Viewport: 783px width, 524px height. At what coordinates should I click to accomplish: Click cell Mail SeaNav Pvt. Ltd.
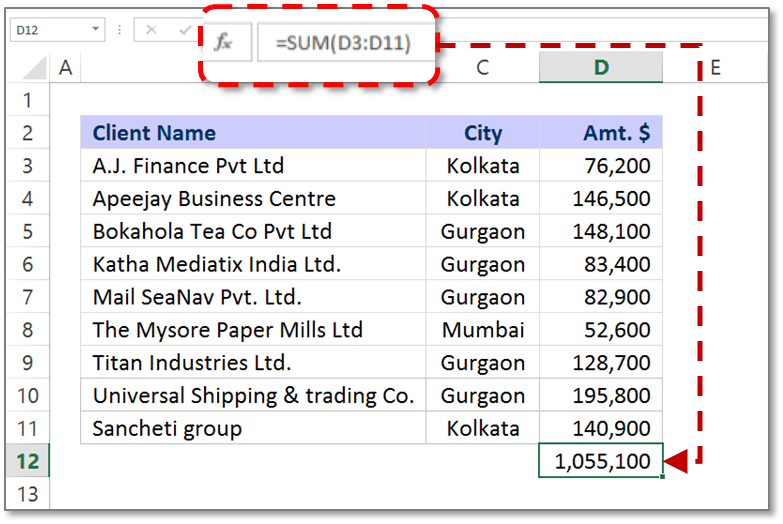coord(253,297)
